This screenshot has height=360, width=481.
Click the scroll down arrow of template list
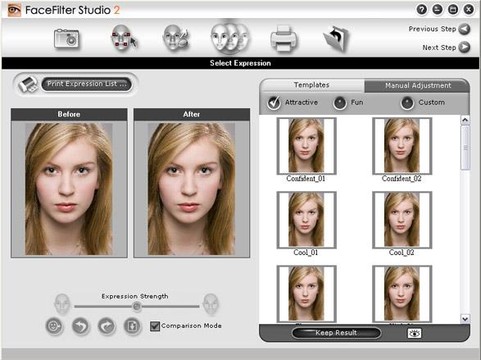(x=465, y=319)
